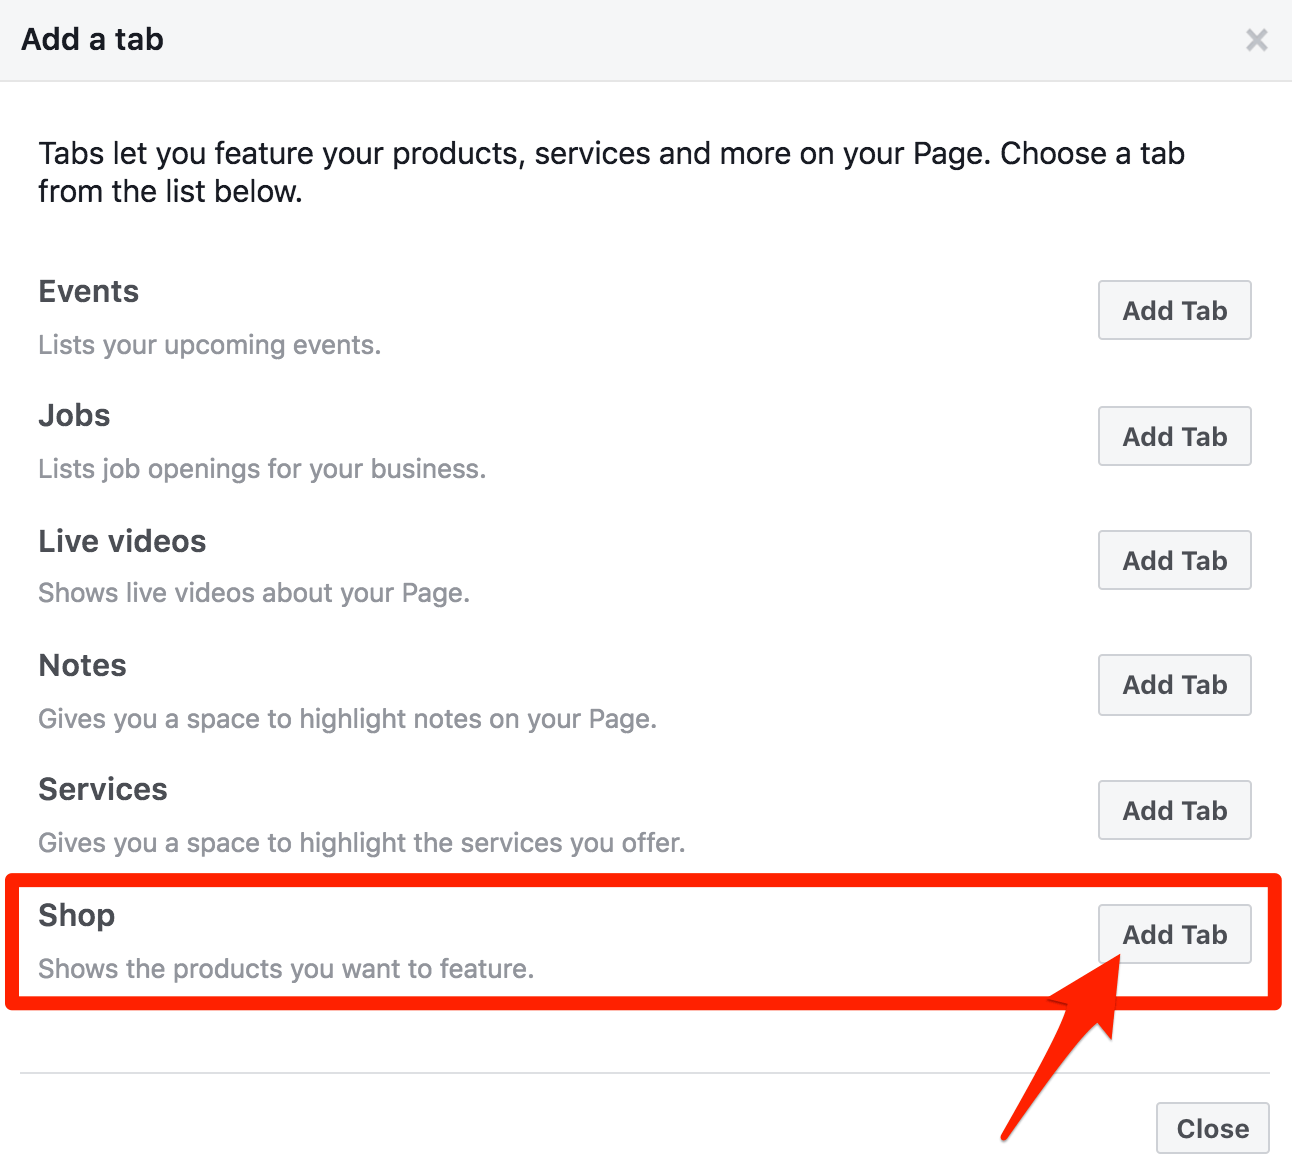
Task: Click the Jobs heading text
Action: (75, 416)
